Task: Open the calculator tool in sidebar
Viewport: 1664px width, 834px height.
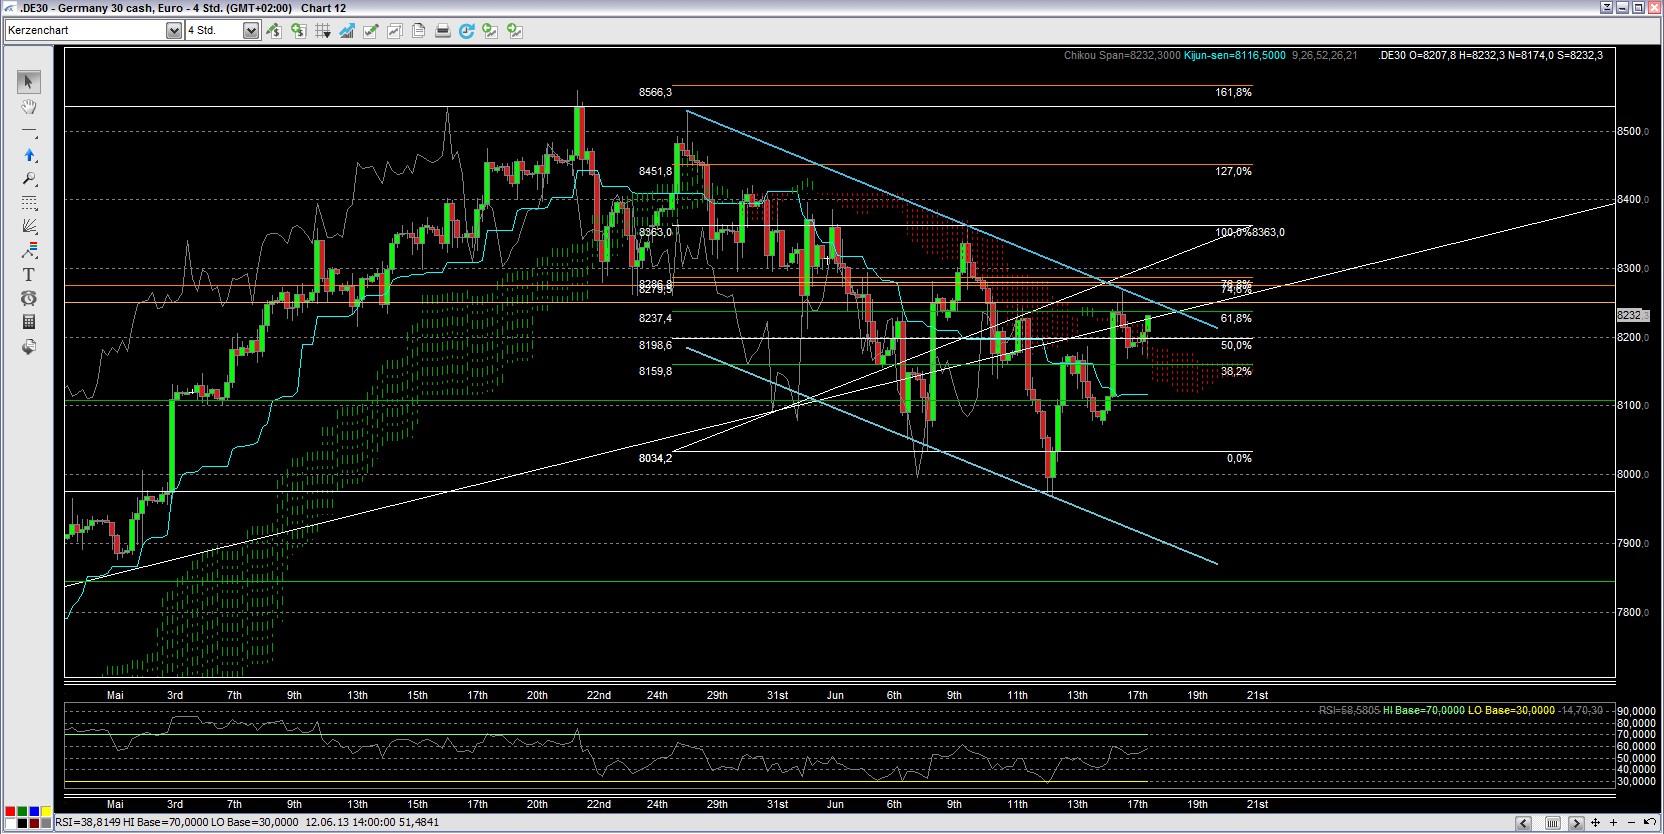Action: tap(29, 322)
